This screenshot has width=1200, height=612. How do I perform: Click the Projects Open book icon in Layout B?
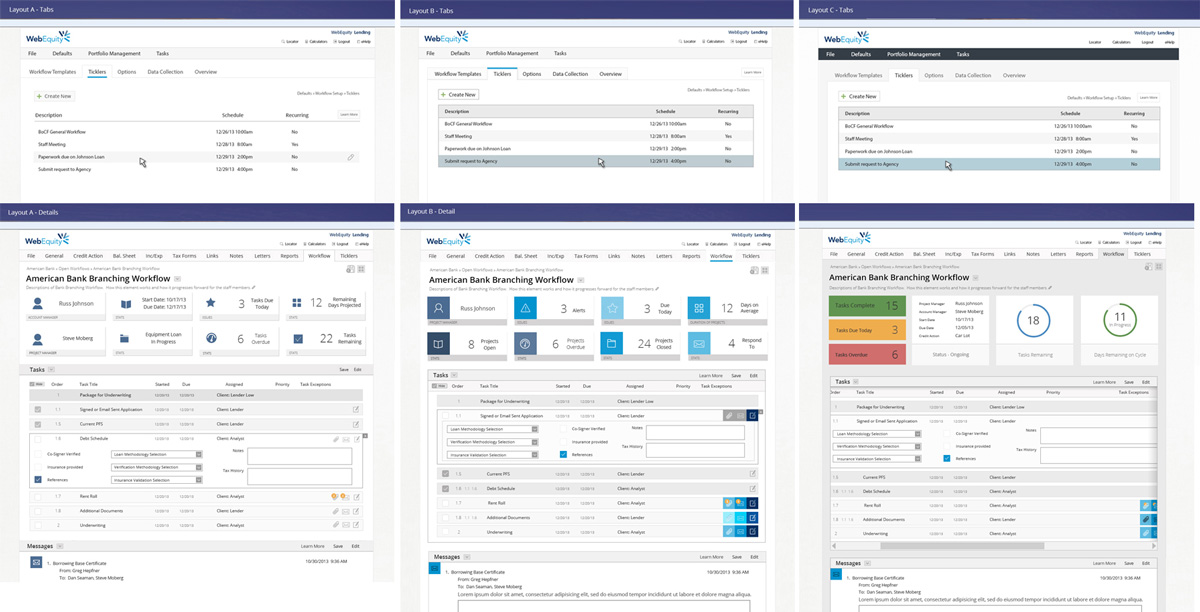[x=437, y=343]
